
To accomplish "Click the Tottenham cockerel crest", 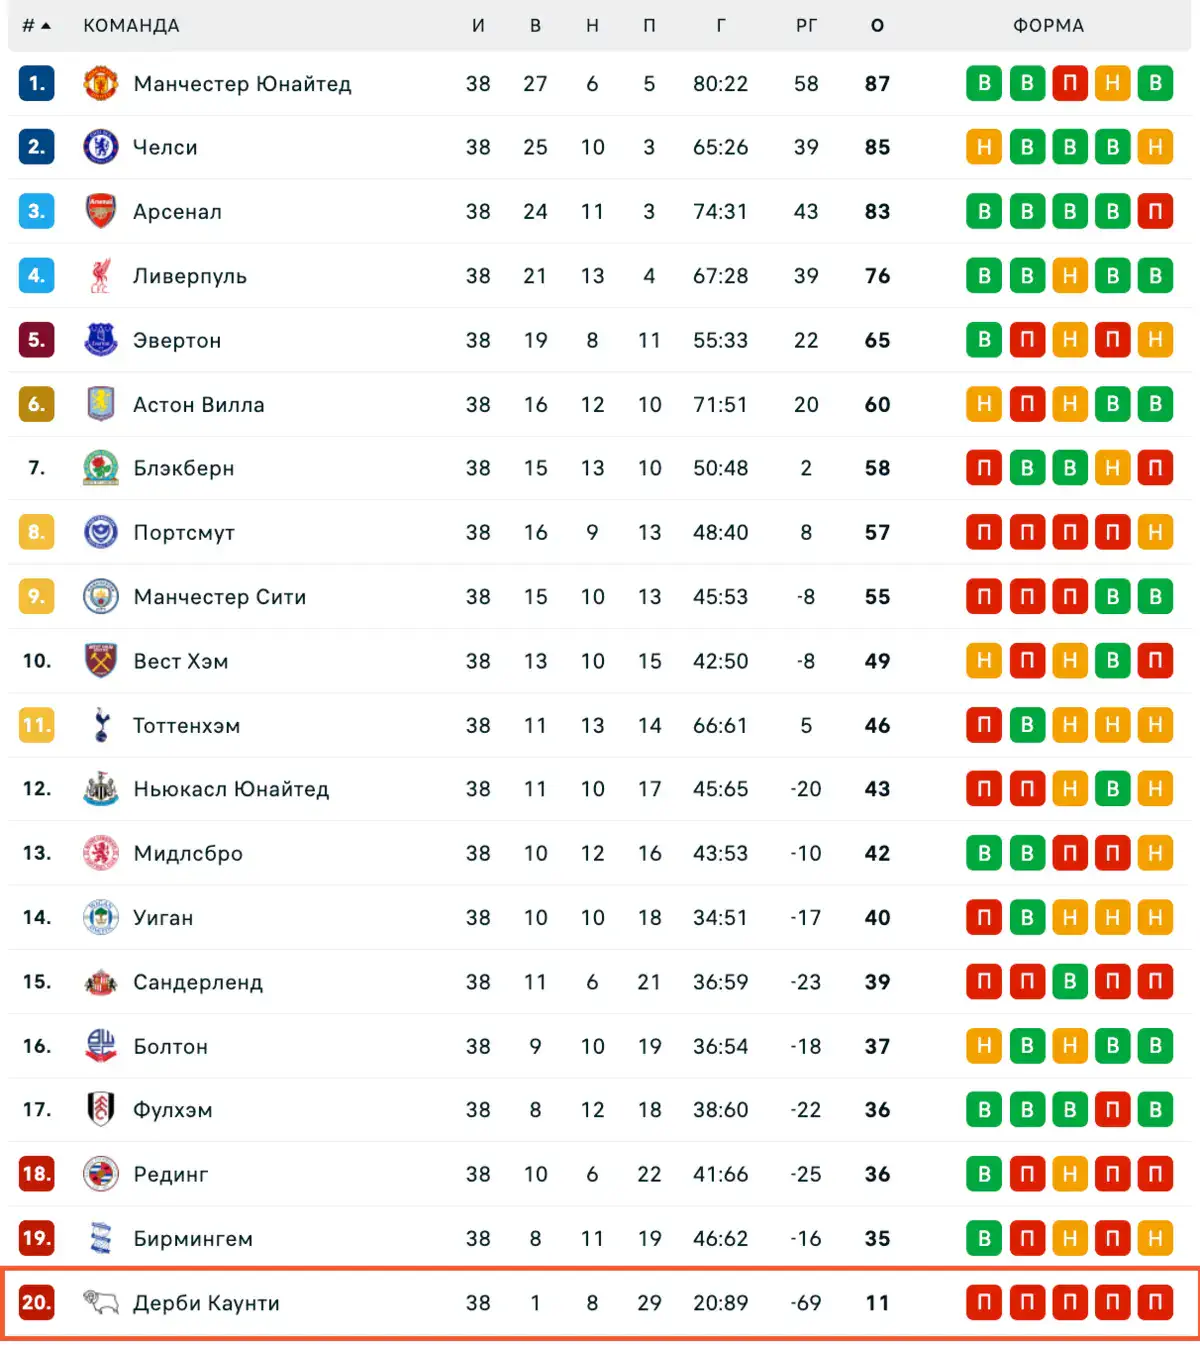I will click(x=101, y=725).
